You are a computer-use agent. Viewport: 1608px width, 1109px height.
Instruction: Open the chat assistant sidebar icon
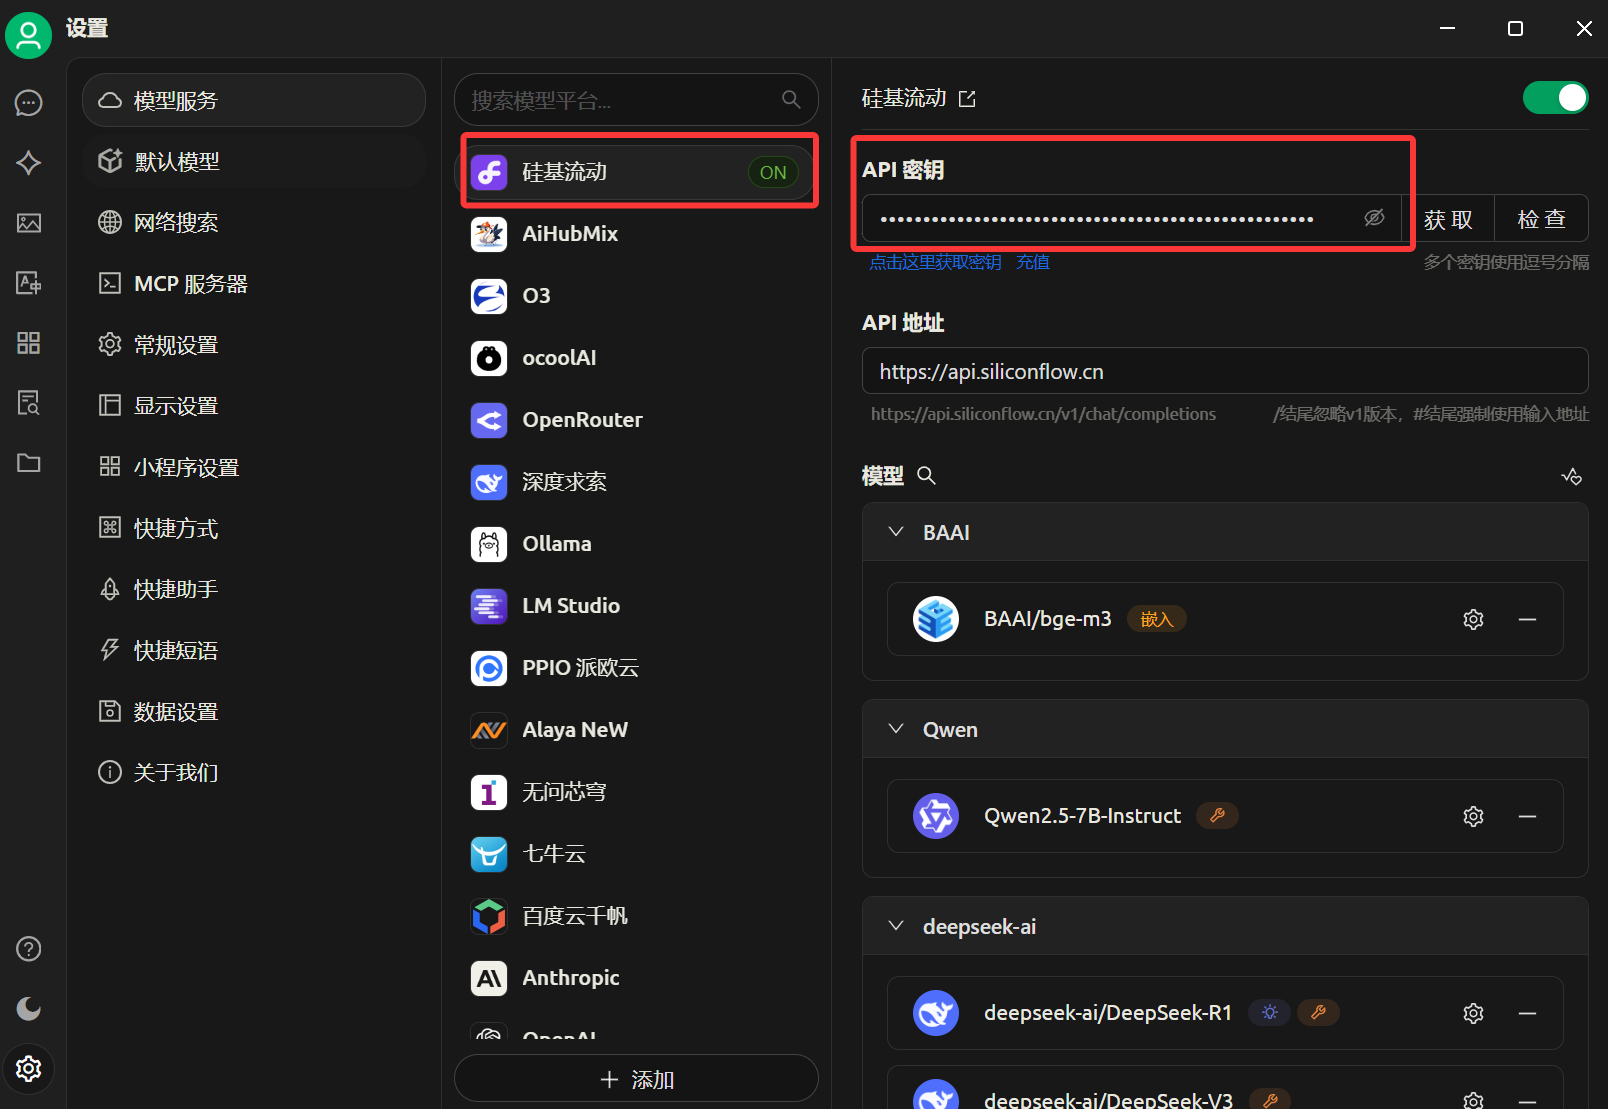[29, 102]
